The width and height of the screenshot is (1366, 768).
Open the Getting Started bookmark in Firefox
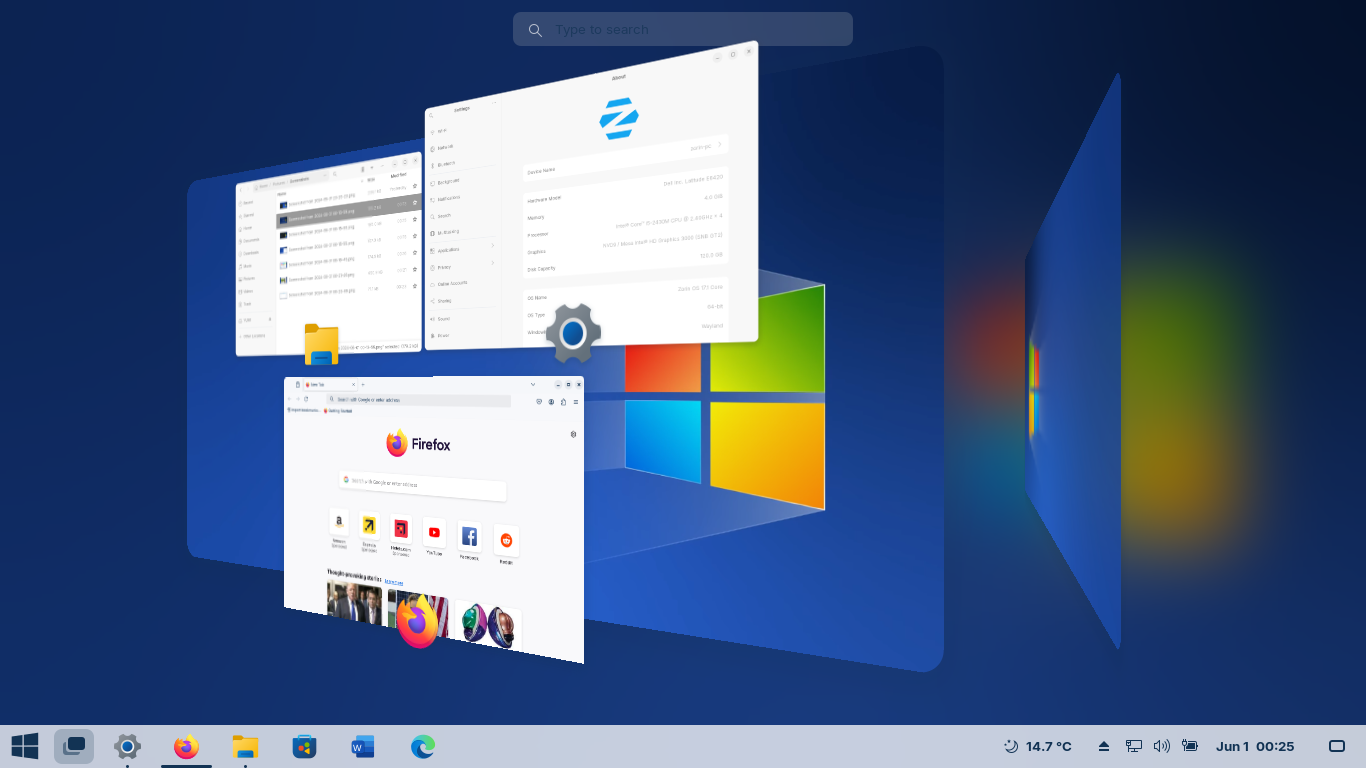coord(338,411)
